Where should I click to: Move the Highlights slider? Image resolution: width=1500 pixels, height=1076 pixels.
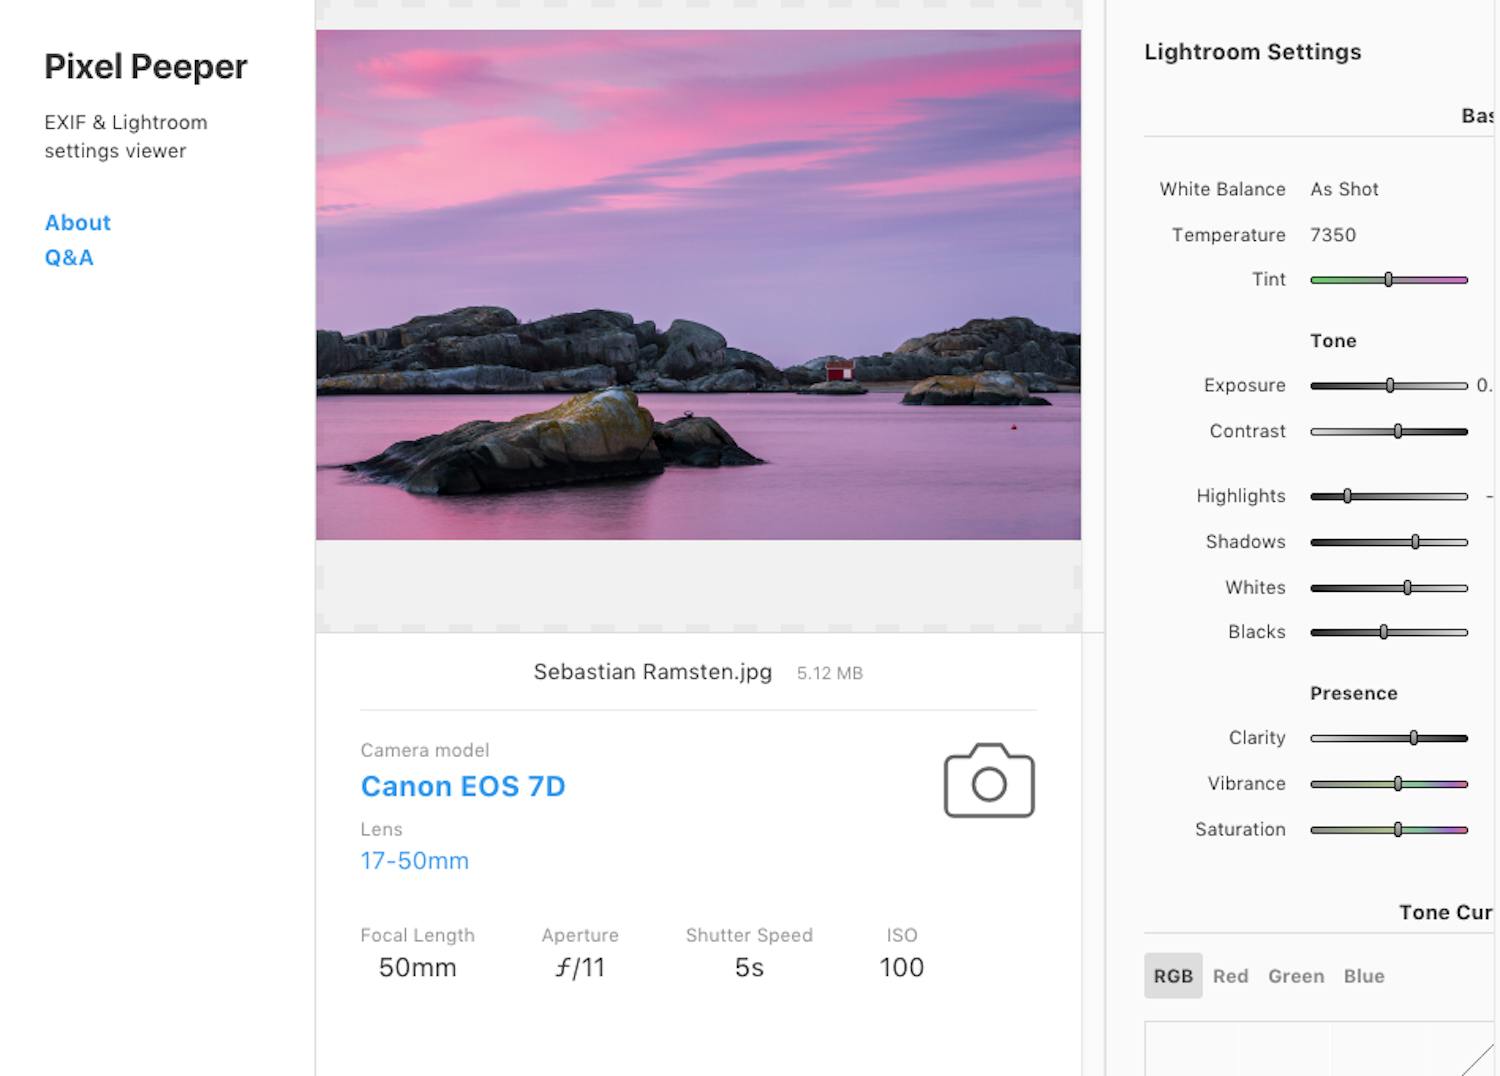1349,495
